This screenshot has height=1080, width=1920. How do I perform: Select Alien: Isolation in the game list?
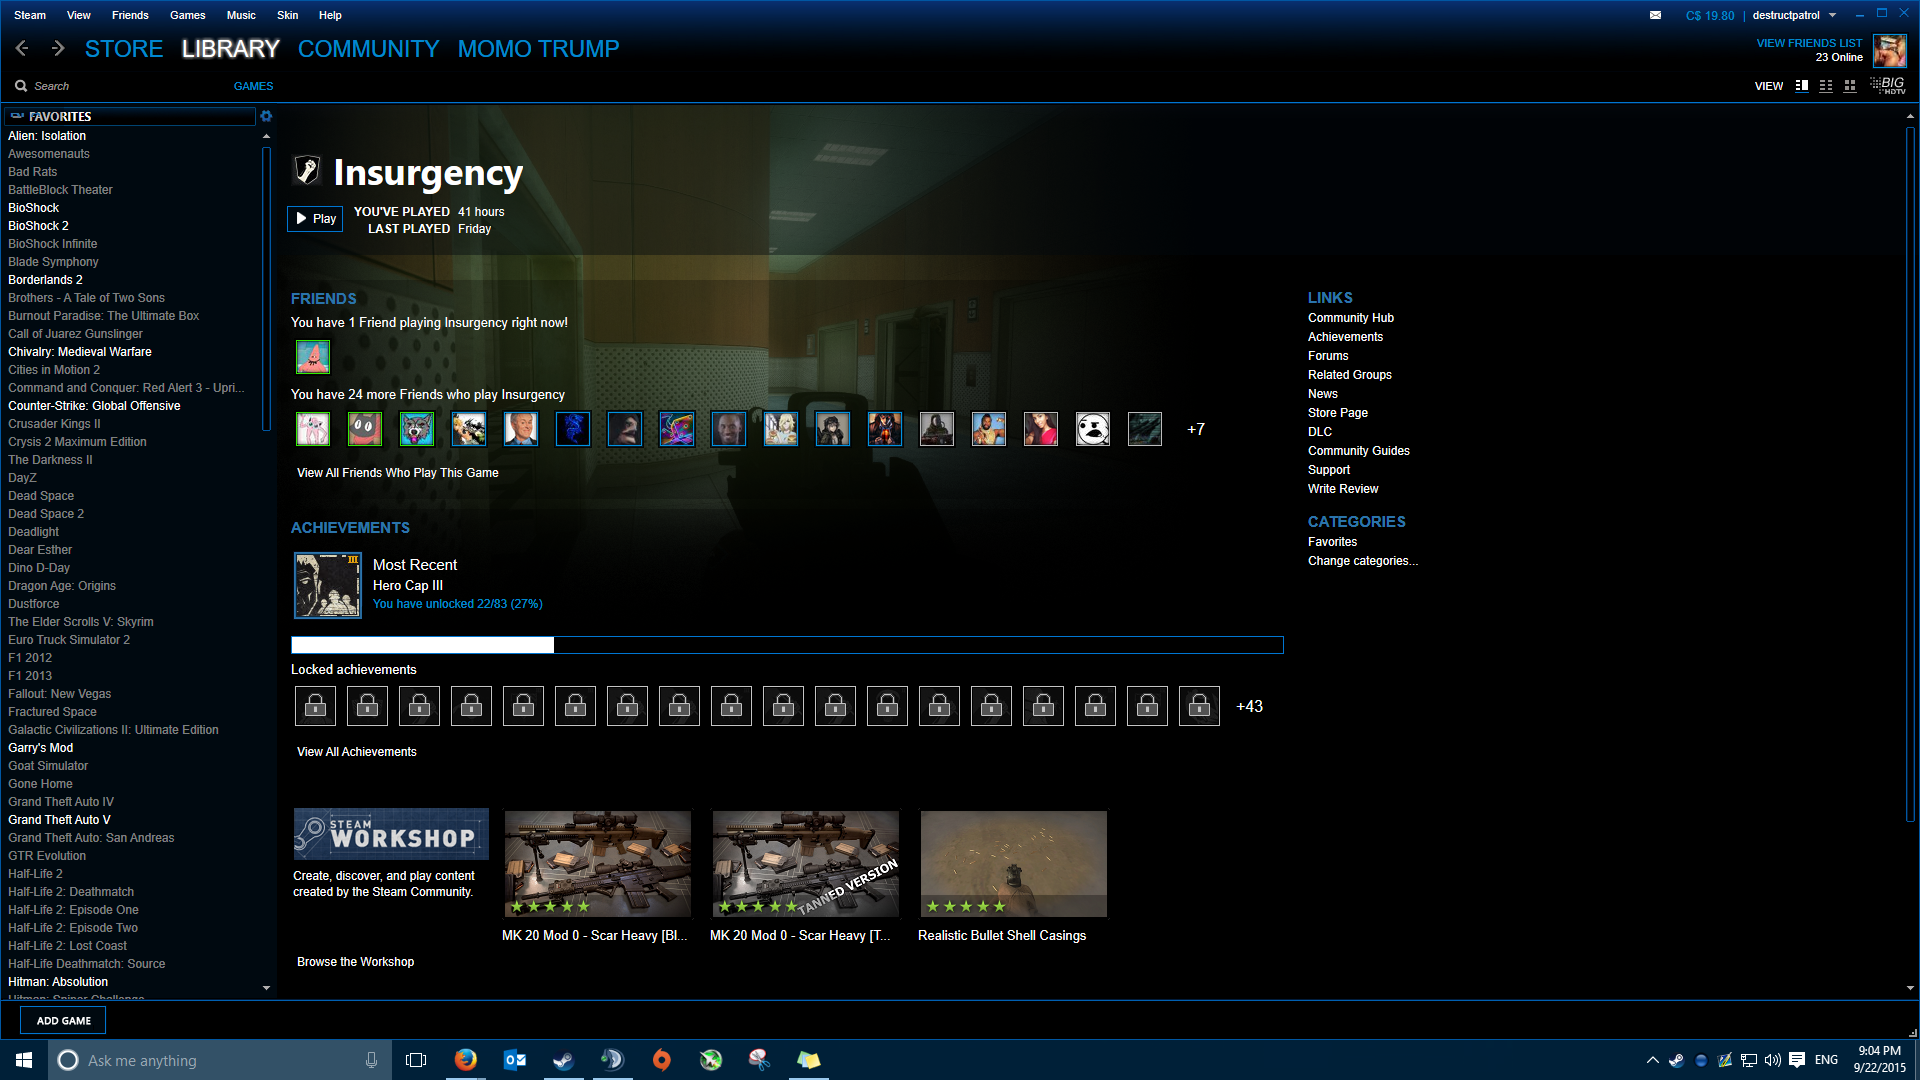(x=47, y=136)
